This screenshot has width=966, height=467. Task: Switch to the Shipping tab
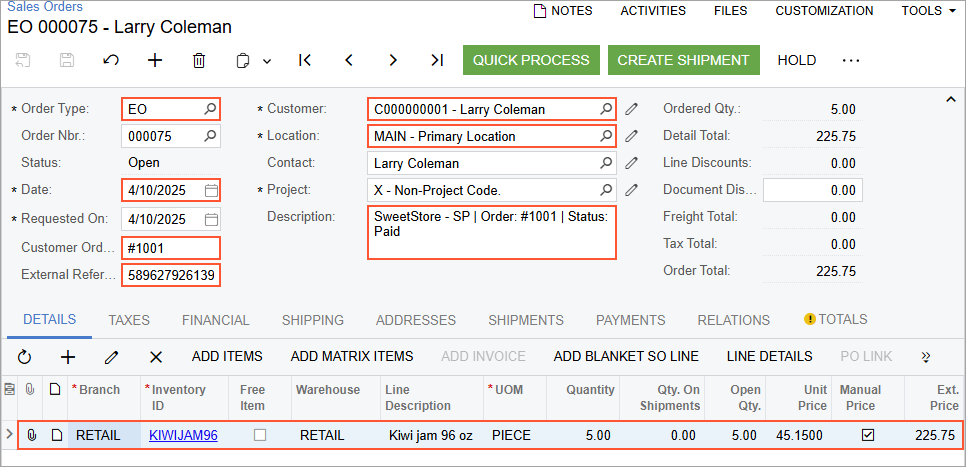(312, 320)
